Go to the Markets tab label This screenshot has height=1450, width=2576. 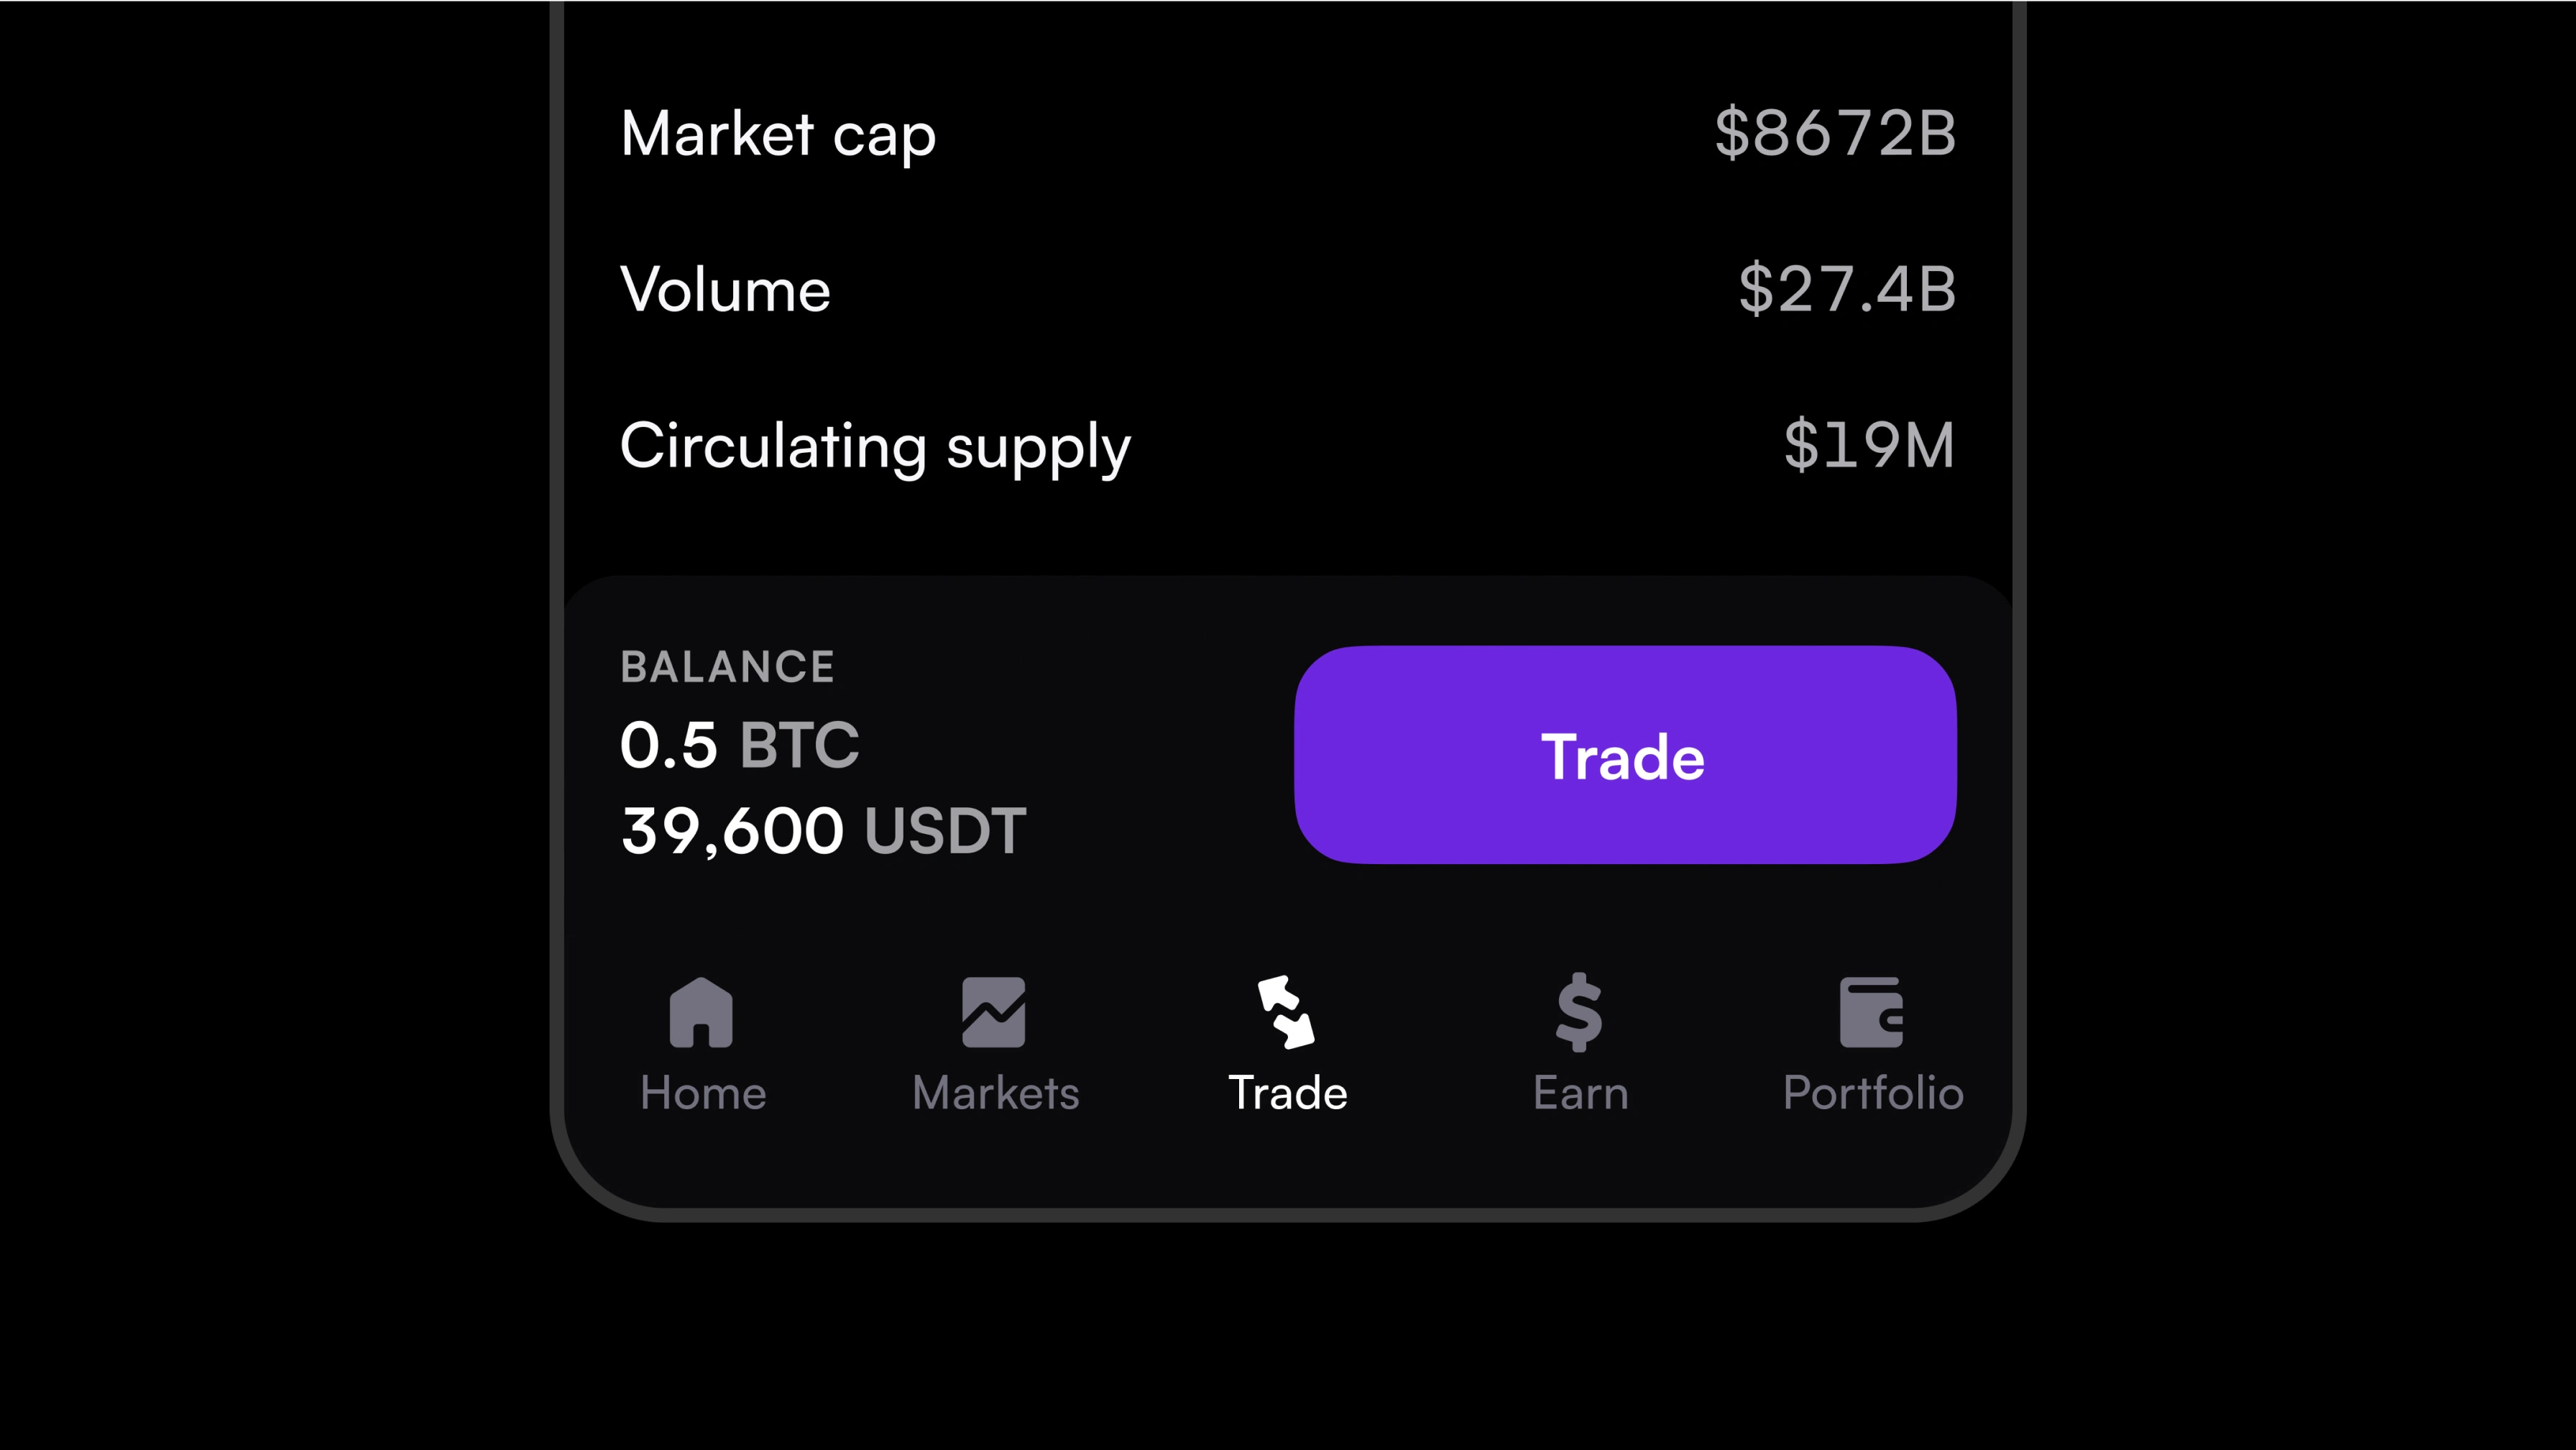point(996,1093)
